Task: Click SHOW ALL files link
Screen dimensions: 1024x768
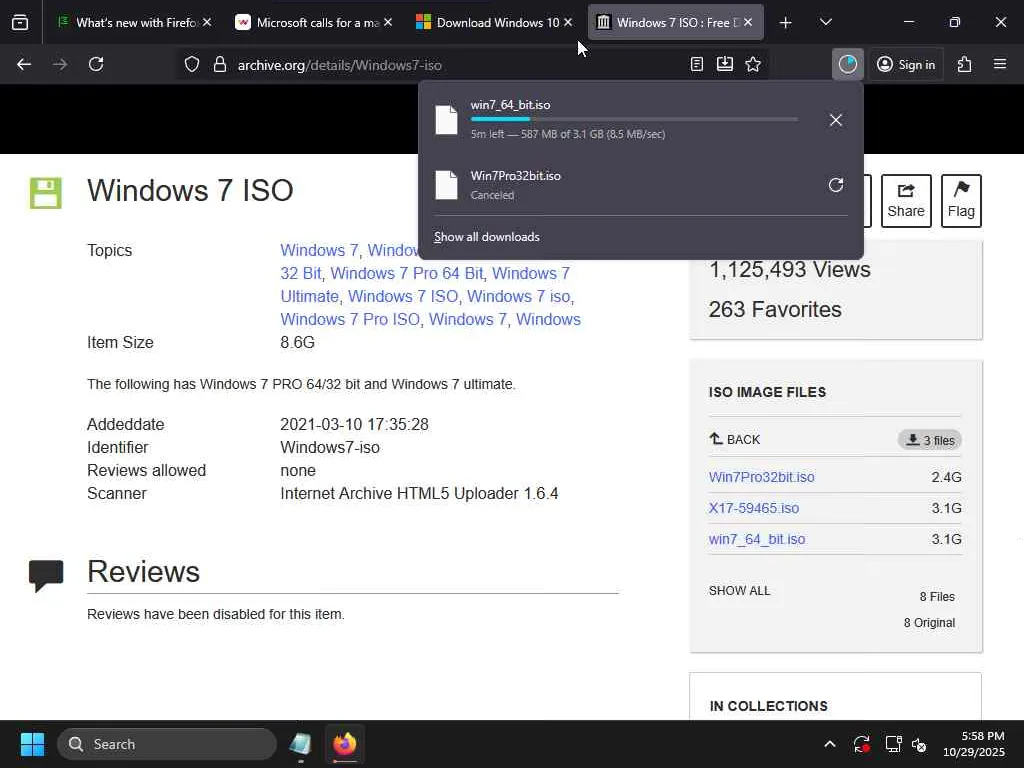Action: coord(739,591)
